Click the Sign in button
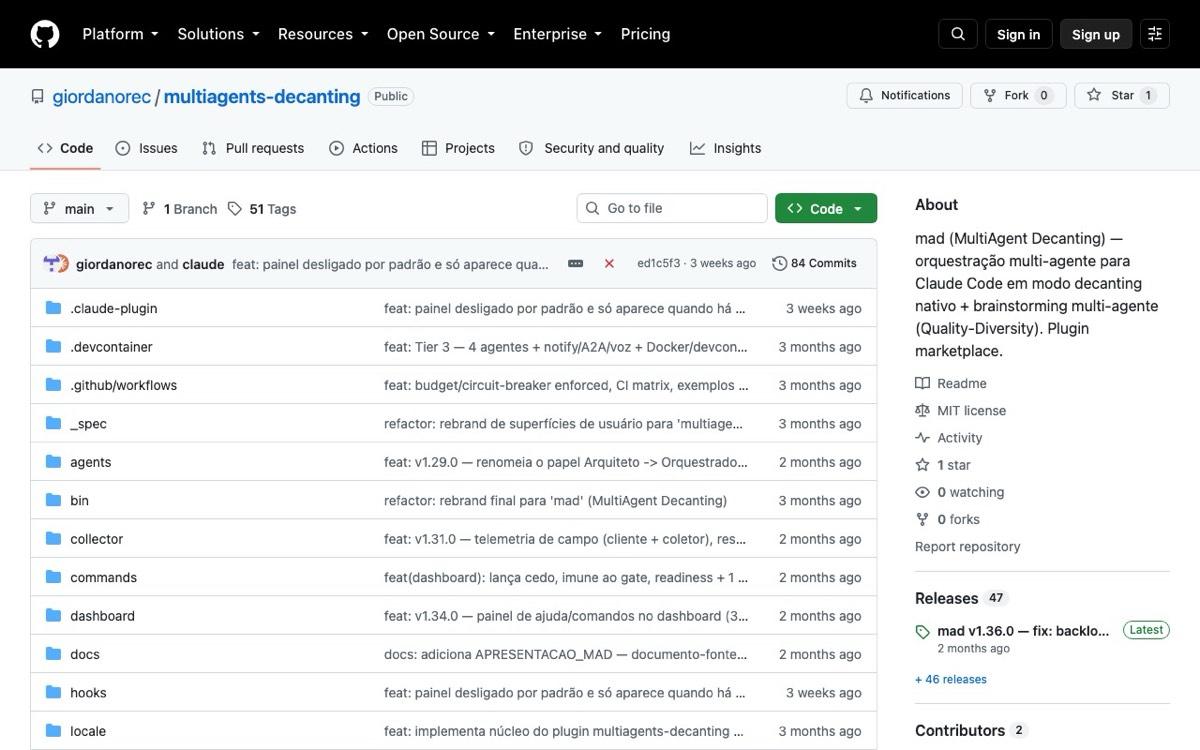 tap(1018, 34)
